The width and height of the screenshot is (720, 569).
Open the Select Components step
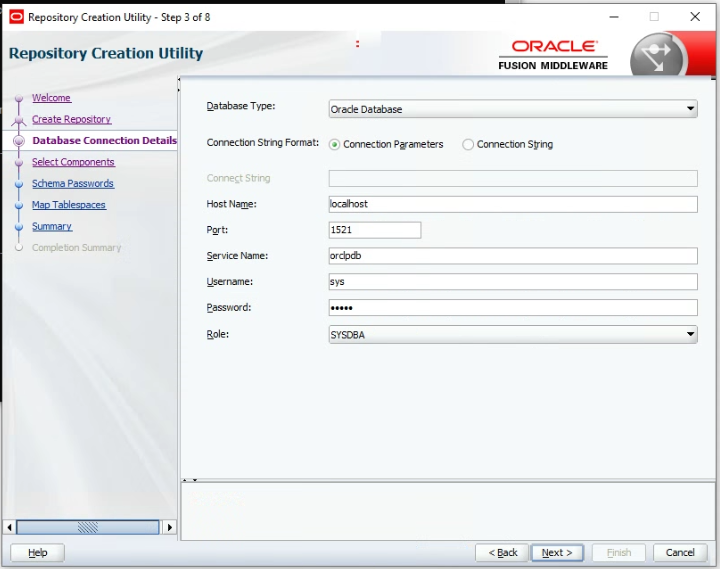73,162
